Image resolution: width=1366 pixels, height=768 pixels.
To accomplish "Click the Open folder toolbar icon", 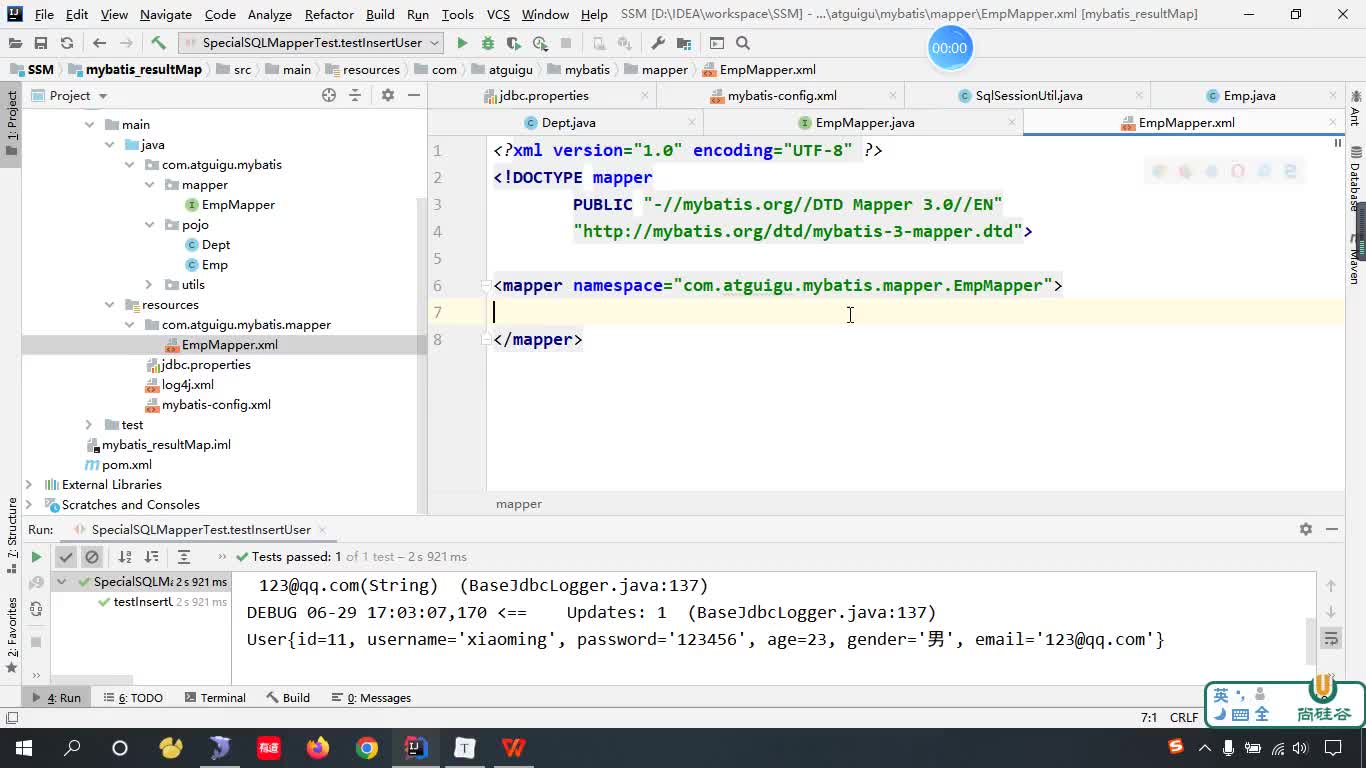I will coord(14,43).
